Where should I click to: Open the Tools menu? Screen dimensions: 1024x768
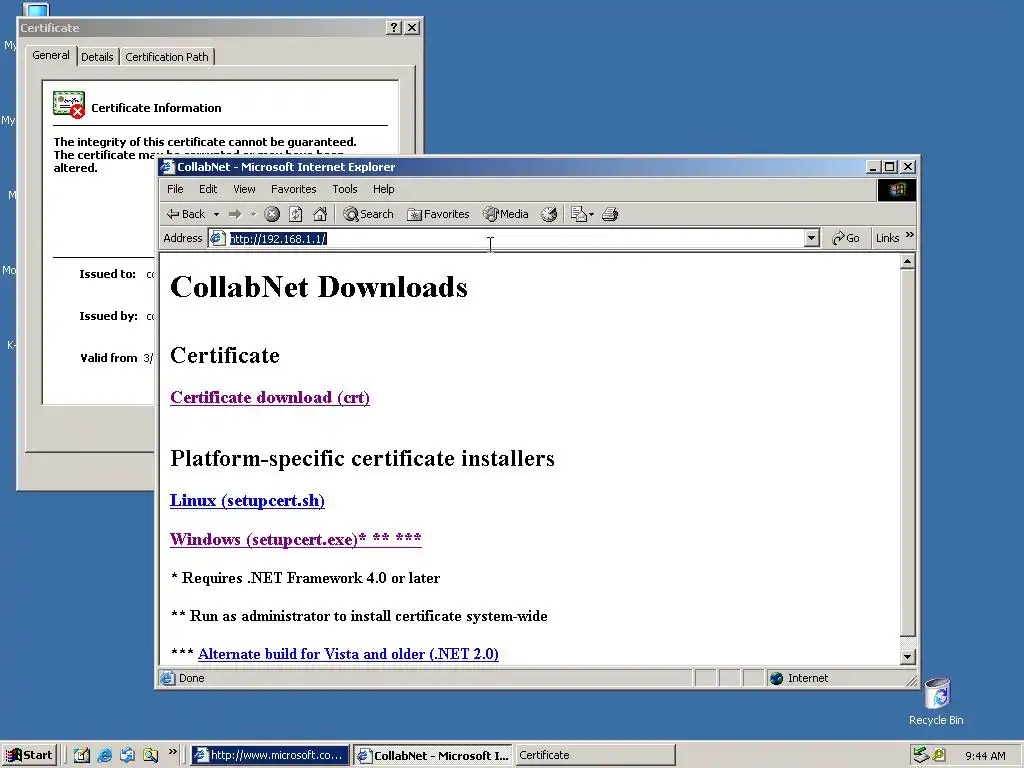coord(345,189)
